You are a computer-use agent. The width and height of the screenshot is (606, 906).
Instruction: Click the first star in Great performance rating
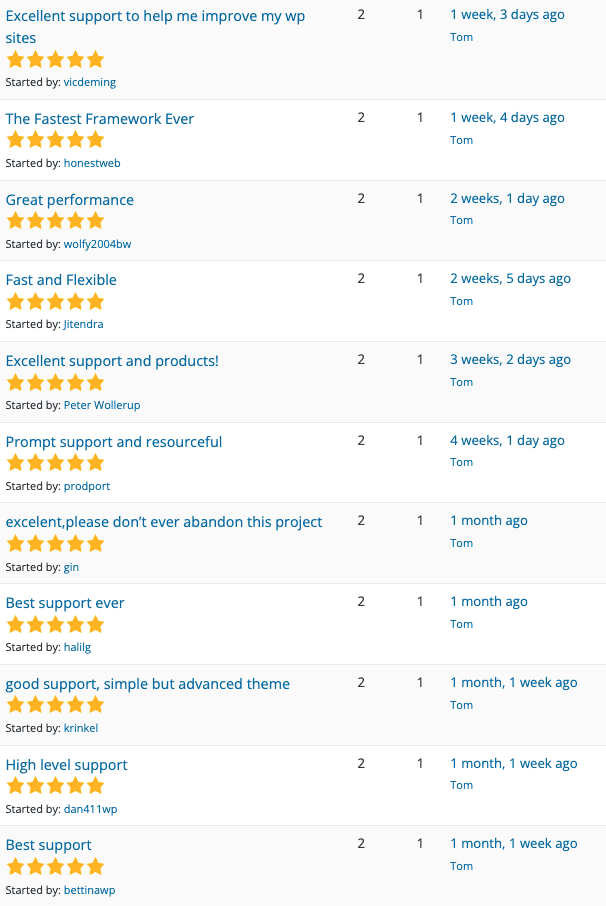click(x=14, y=220)
